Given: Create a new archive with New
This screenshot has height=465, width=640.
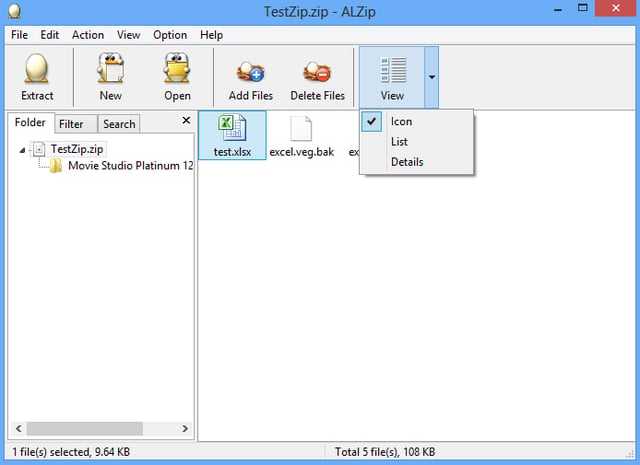Looking at the screenshot, I should [111, 77].
